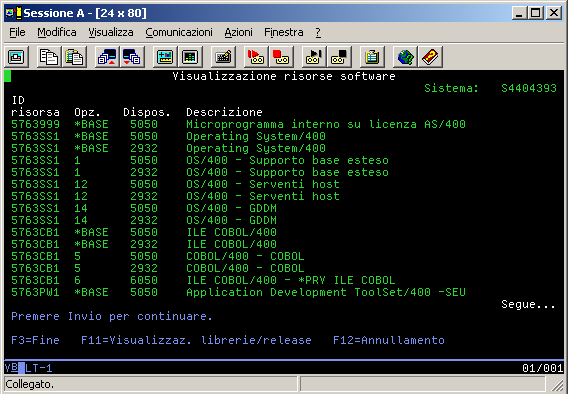Open the Color mapping icon
This screenshot has height=394, width=568.
coord(190,57)
